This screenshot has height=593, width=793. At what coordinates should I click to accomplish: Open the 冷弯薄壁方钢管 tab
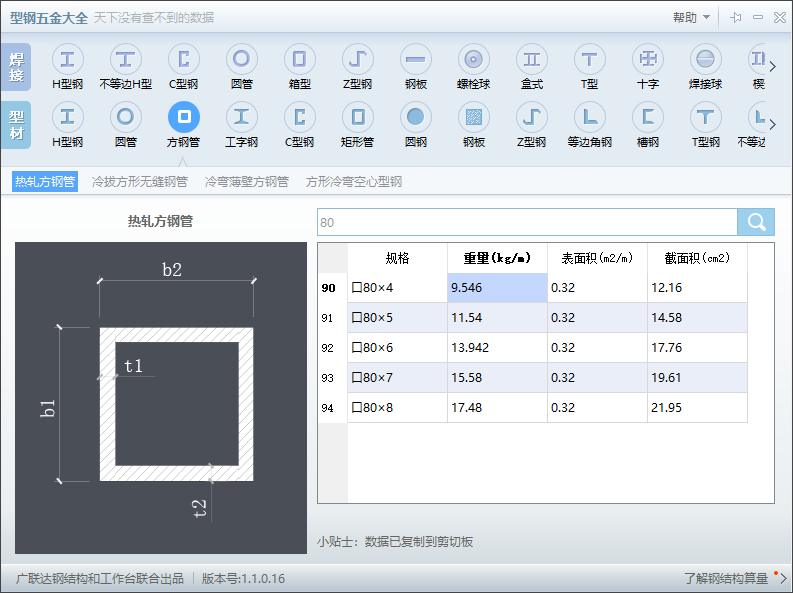(x=246, y=182)
